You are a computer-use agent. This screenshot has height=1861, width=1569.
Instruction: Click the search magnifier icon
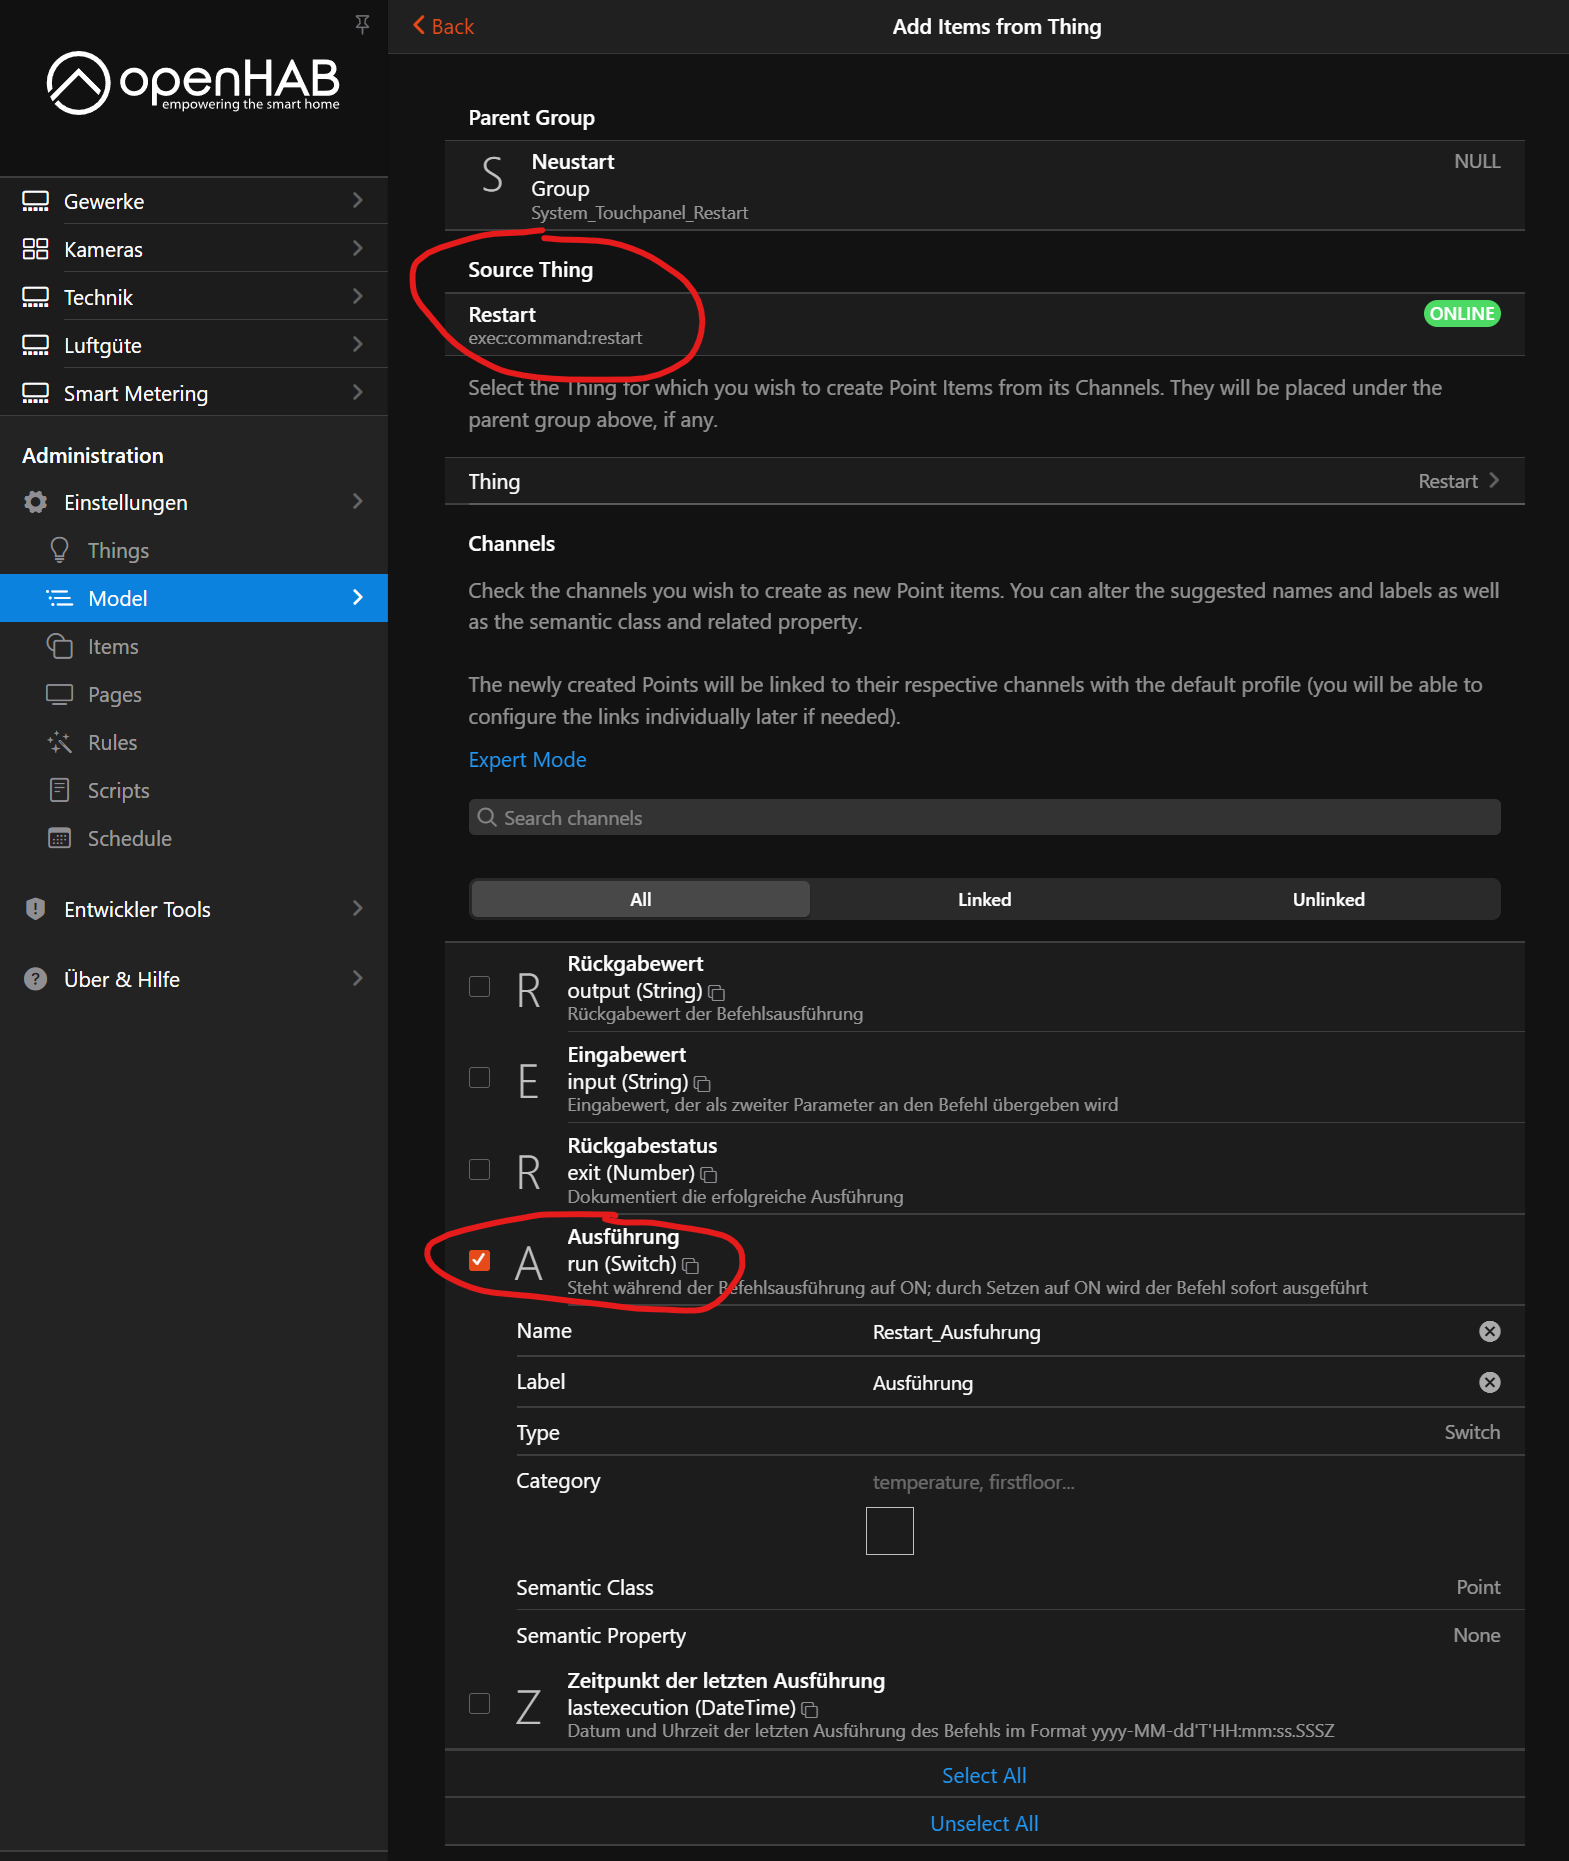[487, 817]
